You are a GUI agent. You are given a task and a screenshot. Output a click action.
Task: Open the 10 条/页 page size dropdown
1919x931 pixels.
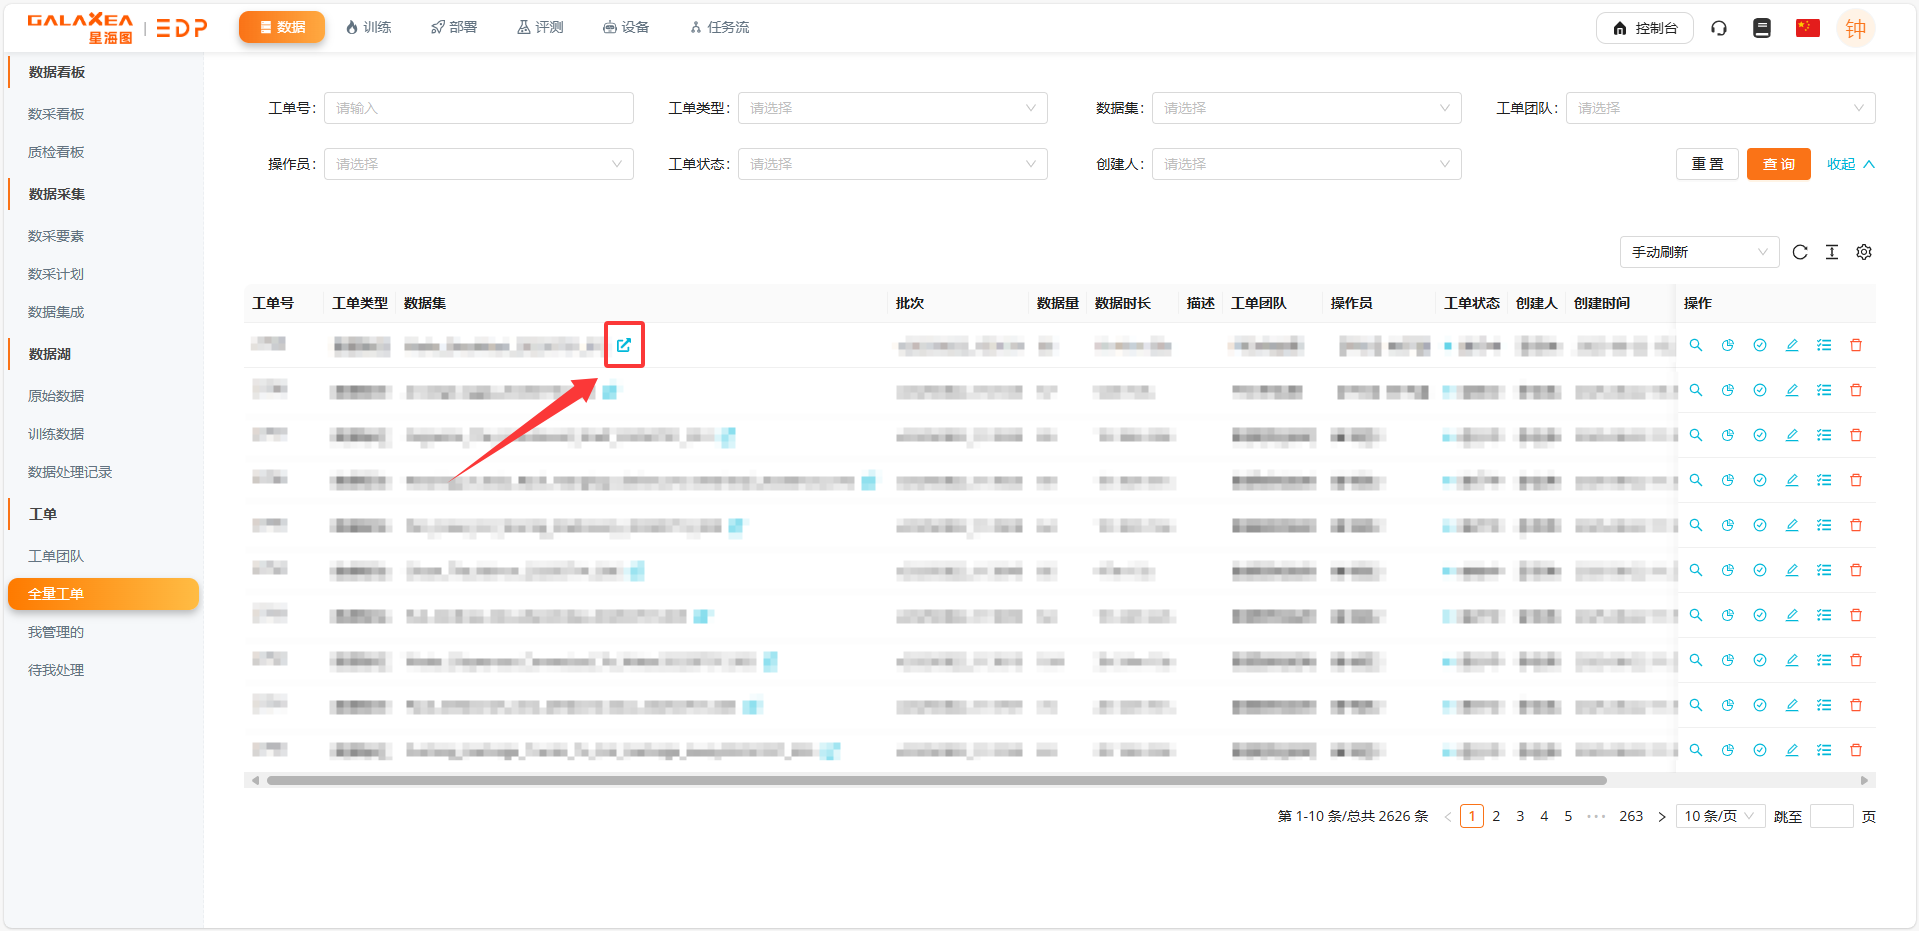click(x=1719, y=816)
